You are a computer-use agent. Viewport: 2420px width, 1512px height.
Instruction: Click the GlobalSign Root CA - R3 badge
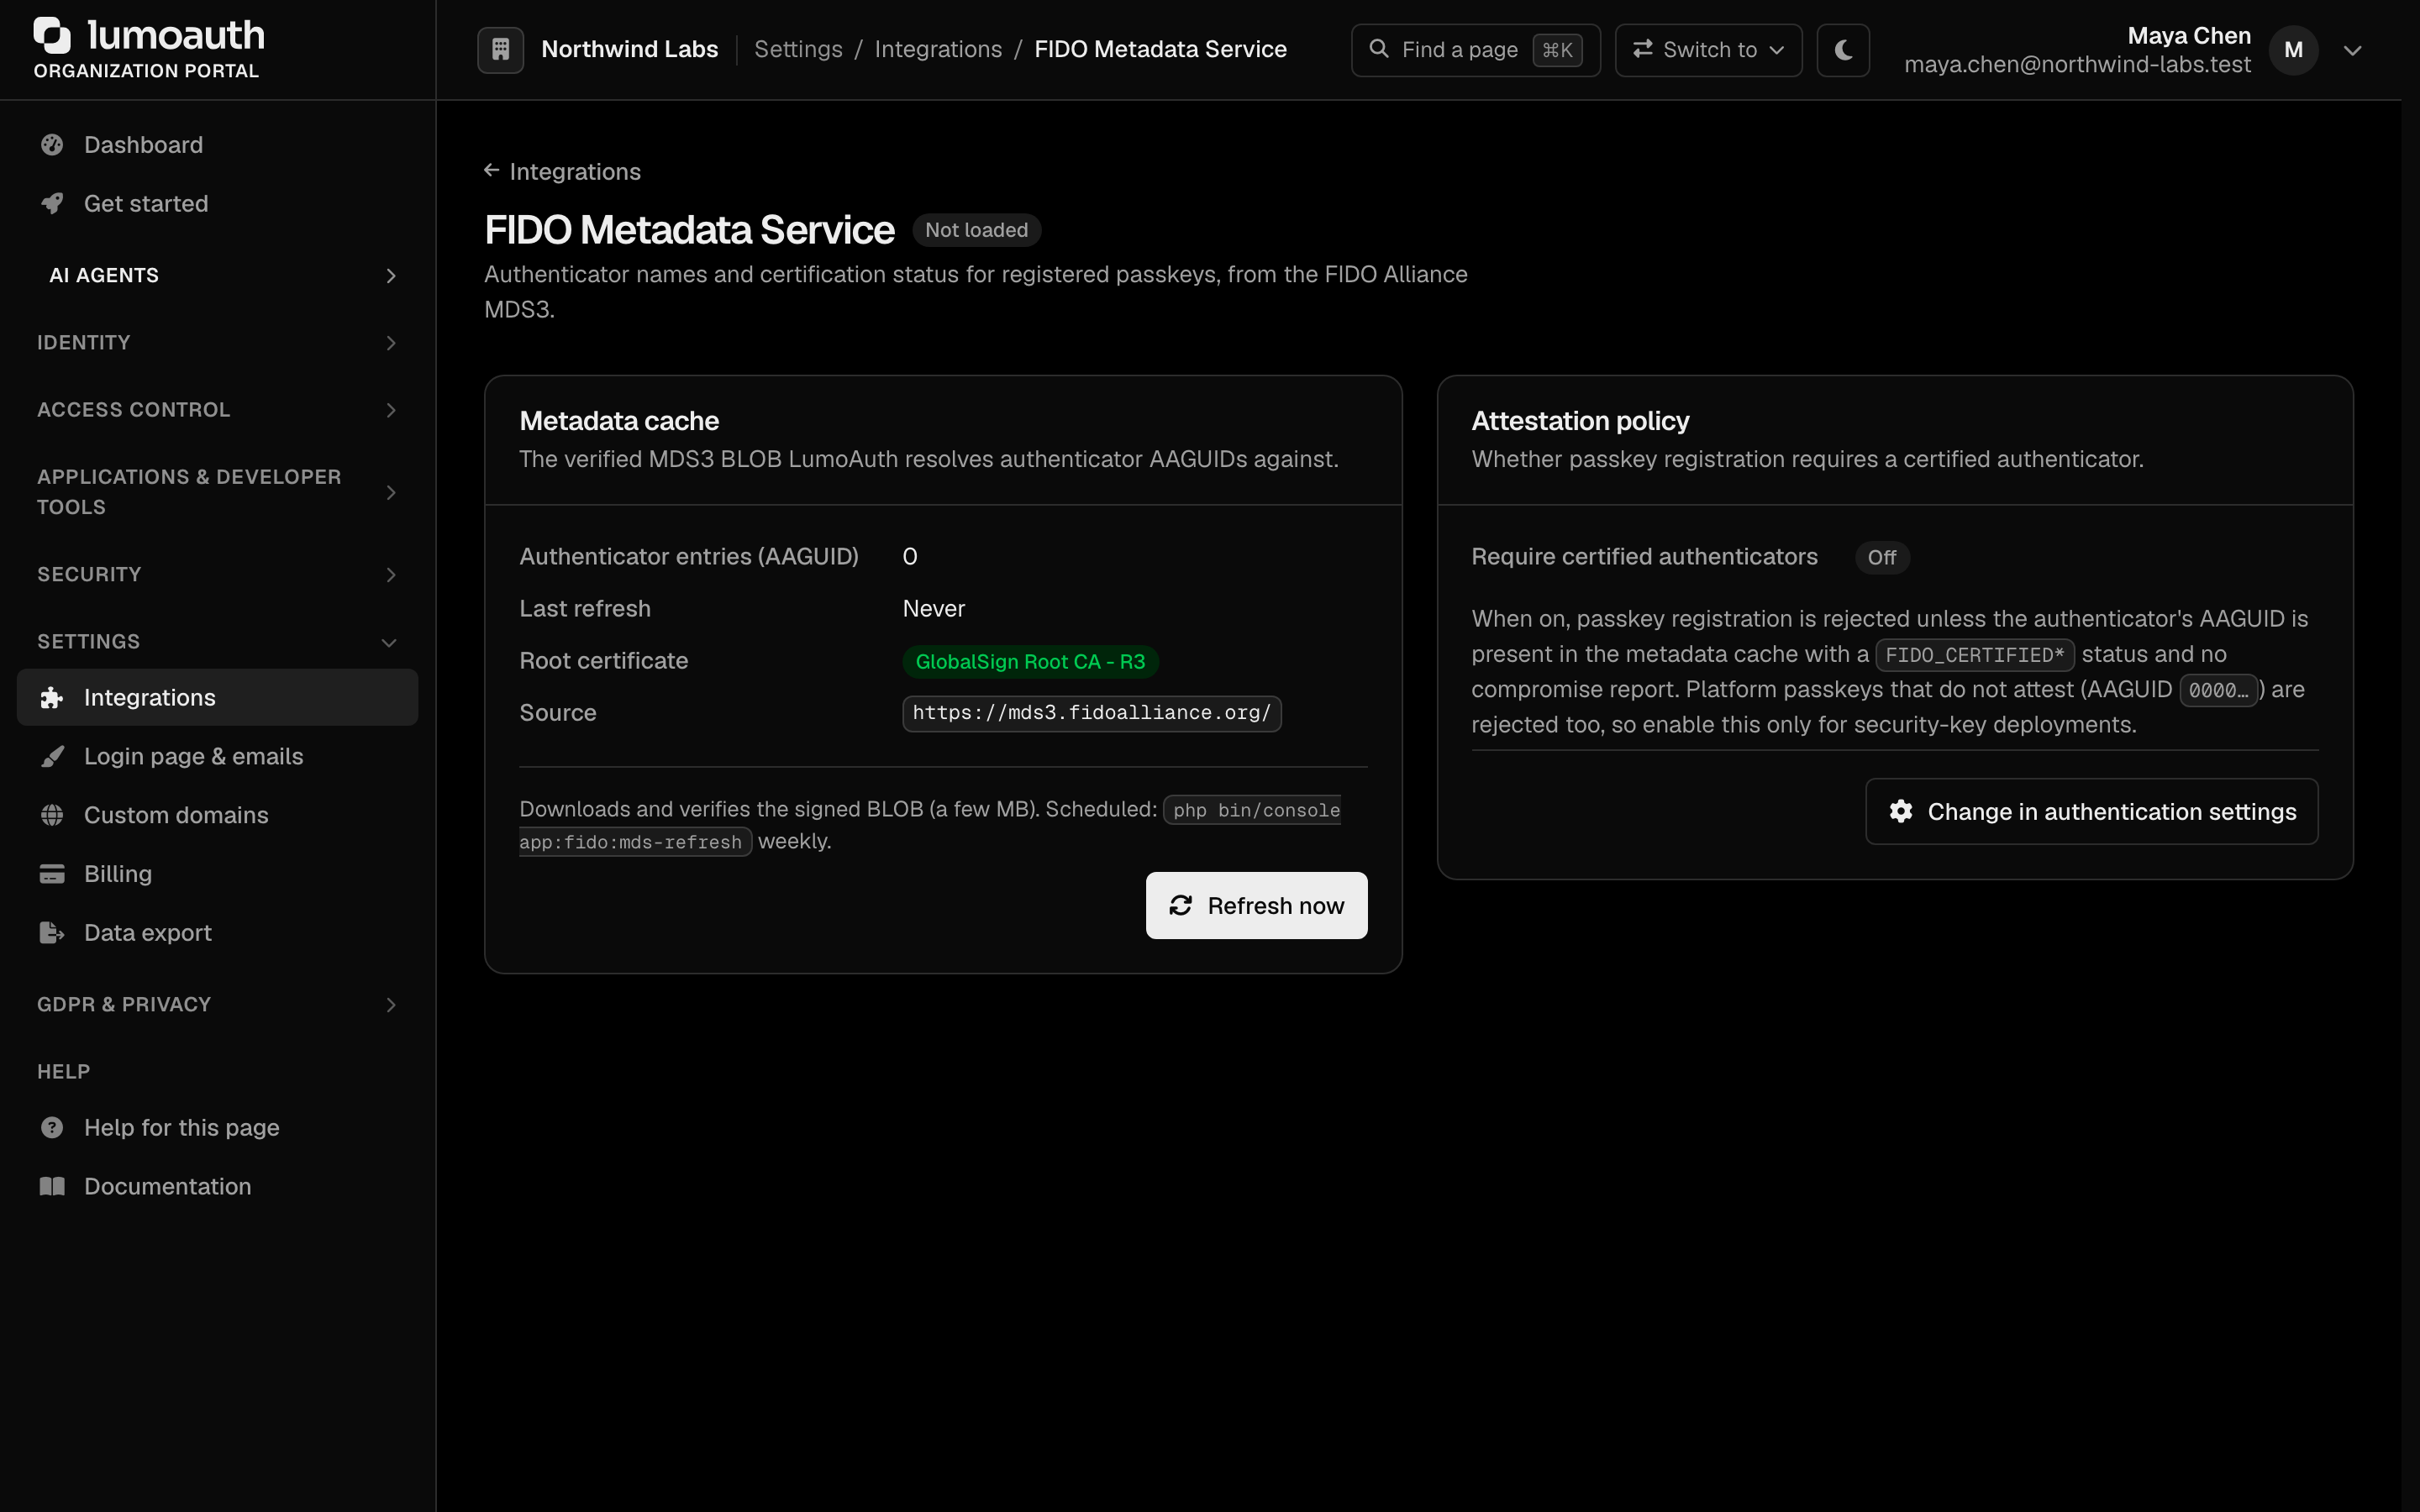1030,662
